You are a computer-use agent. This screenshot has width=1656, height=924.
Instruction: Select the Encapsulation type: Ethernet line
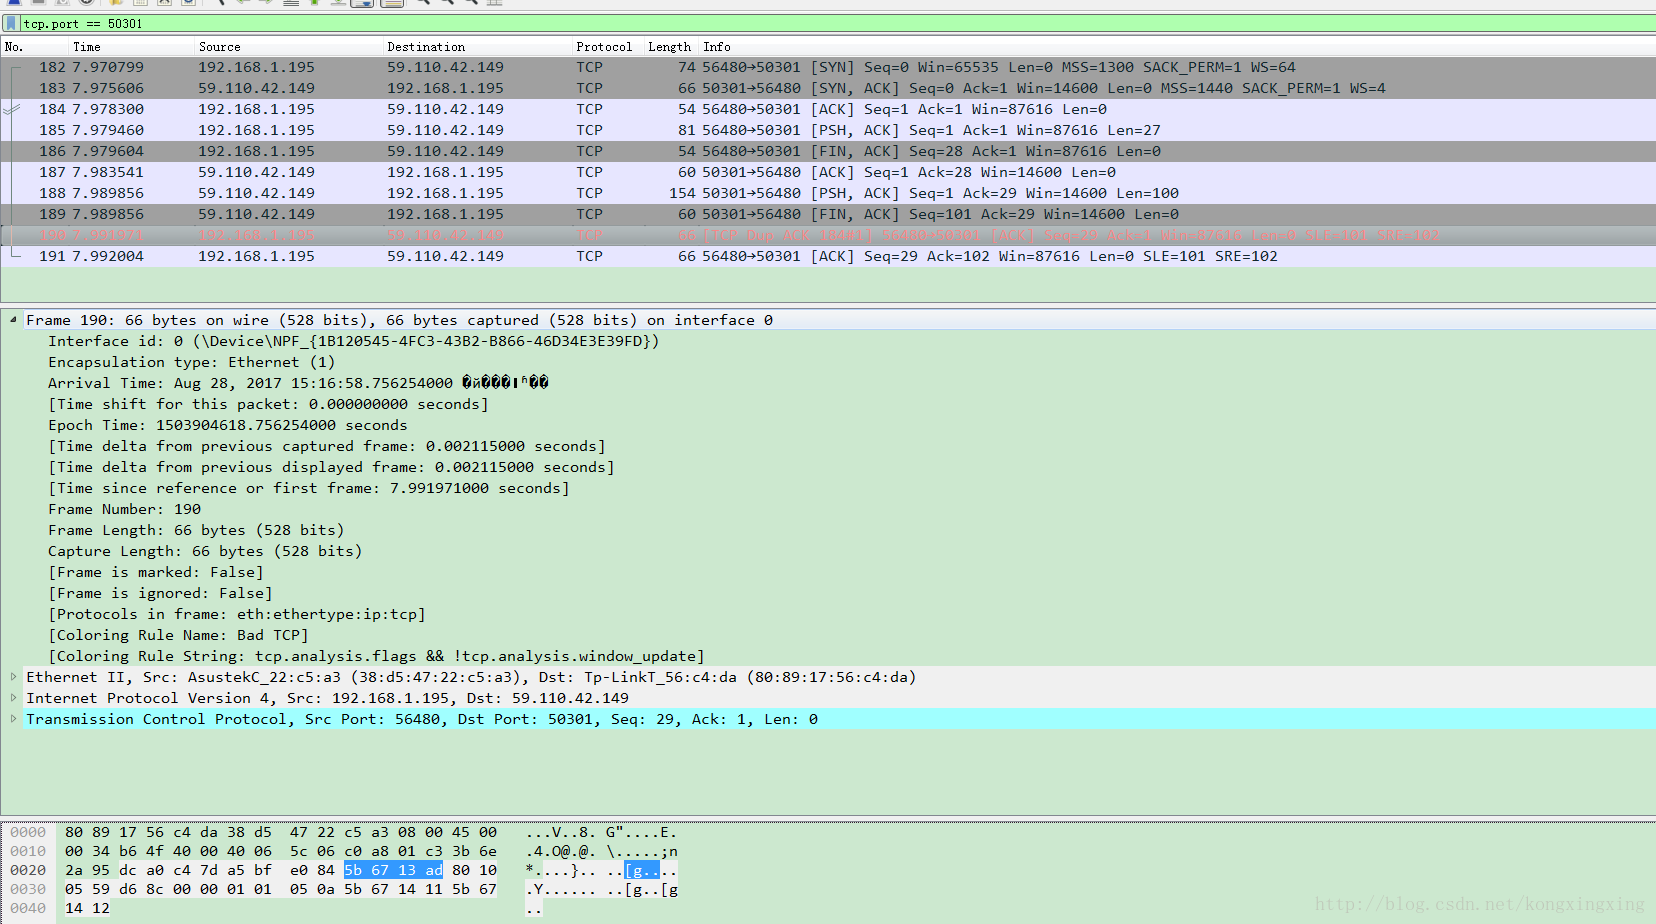click(192, 362)
